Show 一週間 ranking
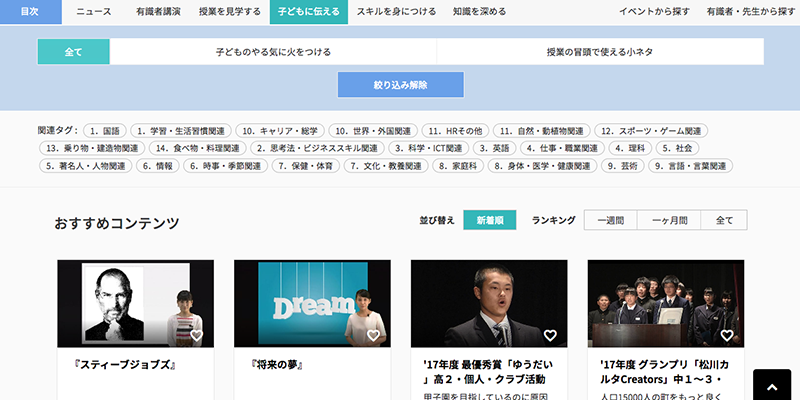The height and width of the screenshot is (400, 800). (x=610, y=221)
